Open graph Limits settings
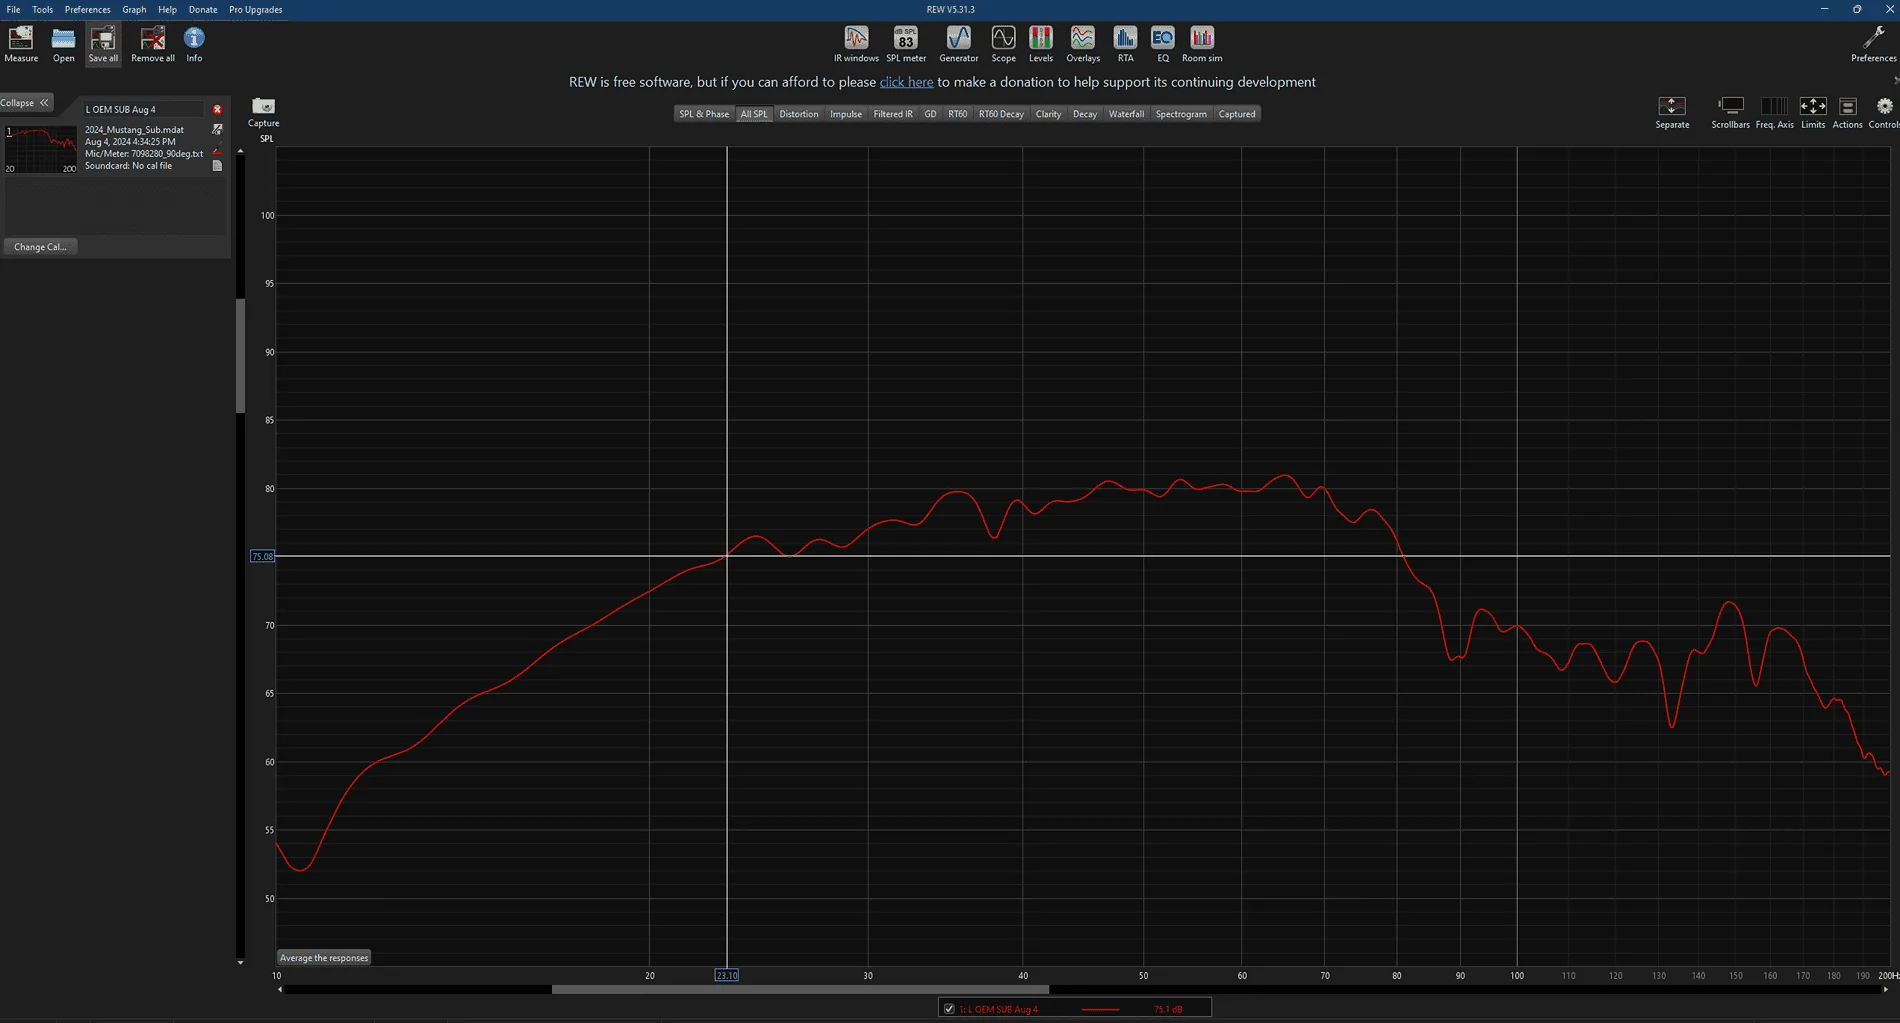 pyautogui.click(x=1813, y=112)
